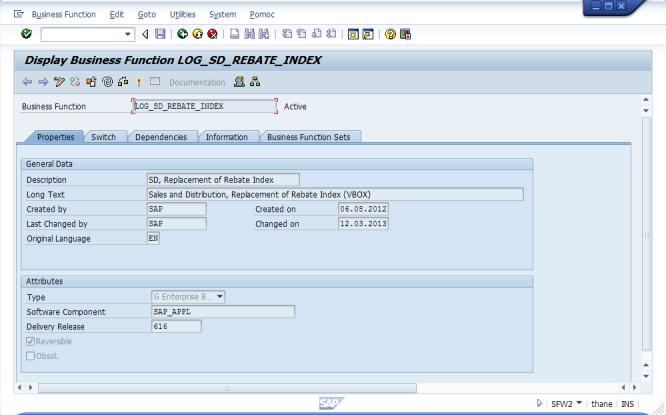Image resolution: width=666 pixels, height=415 pixels.
Task: Click the Last Page icon
Action: pyautogui.click(x=331, y=34)
